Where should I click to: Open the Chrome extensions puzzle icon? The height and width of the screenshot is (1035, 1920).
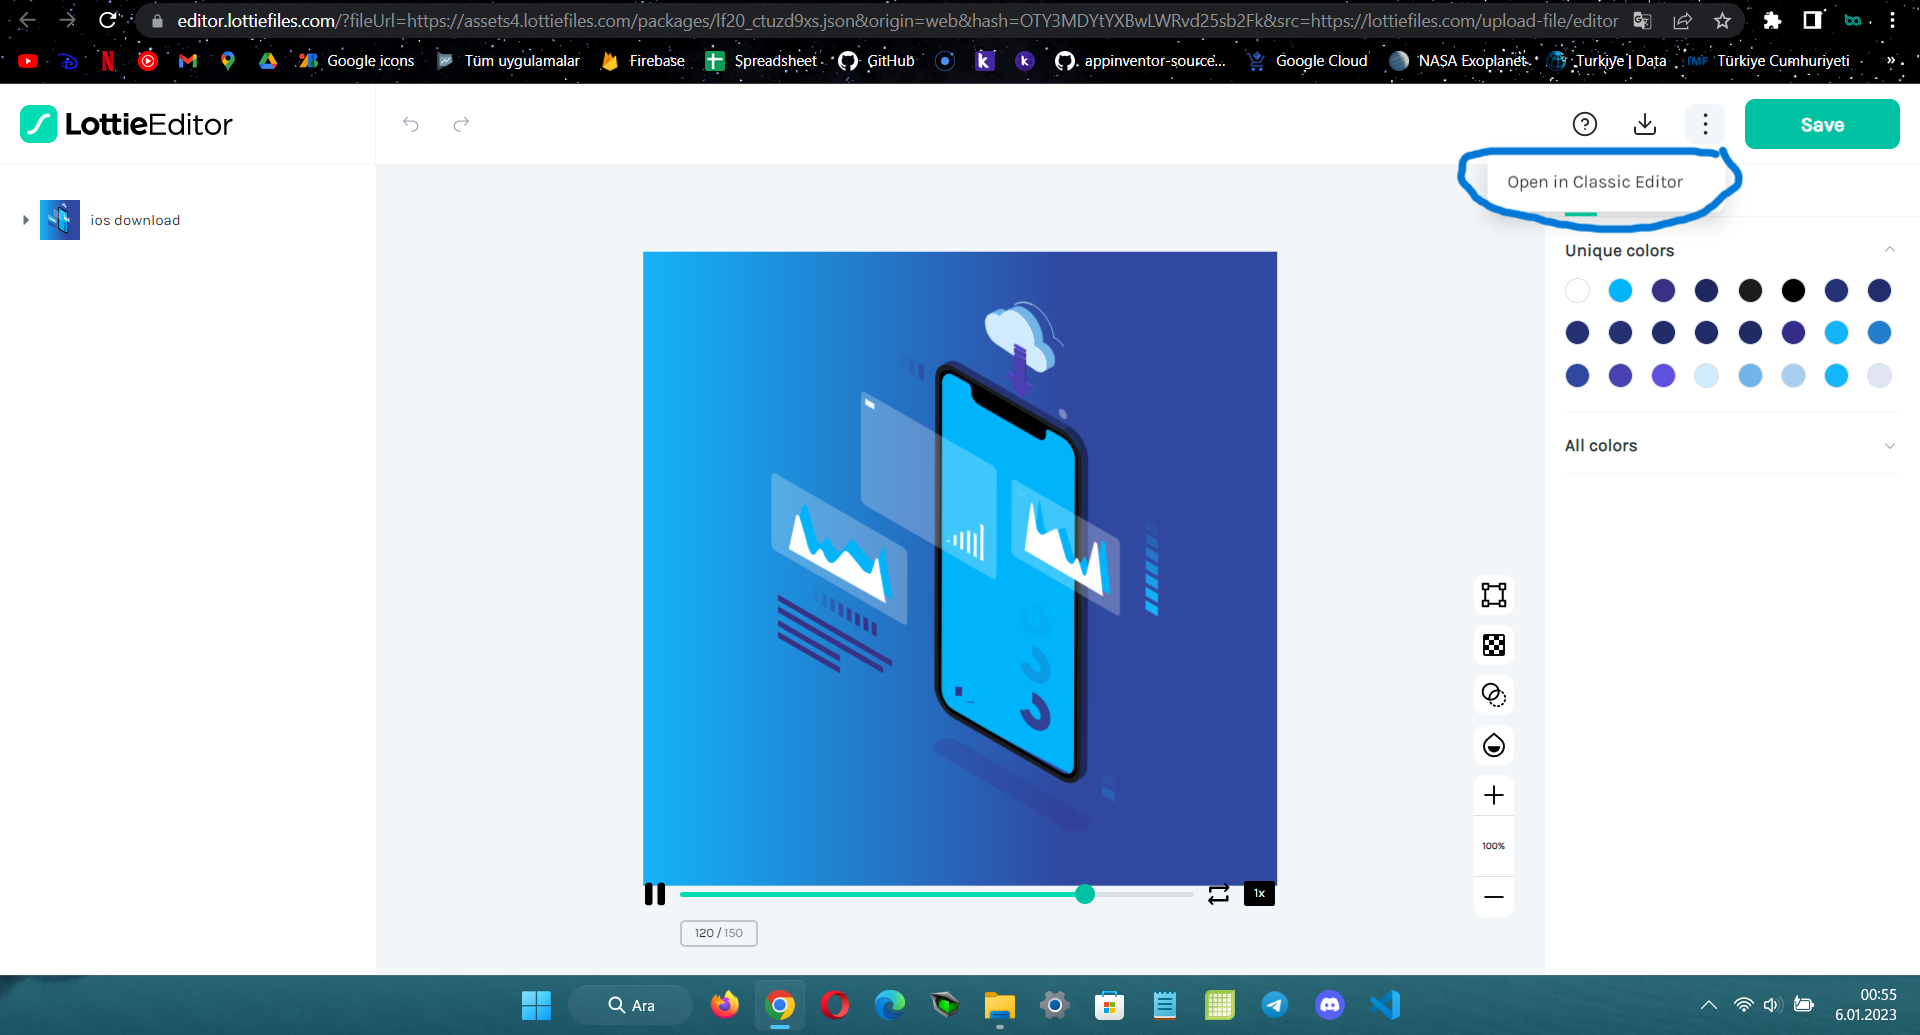click(1772, 20)
